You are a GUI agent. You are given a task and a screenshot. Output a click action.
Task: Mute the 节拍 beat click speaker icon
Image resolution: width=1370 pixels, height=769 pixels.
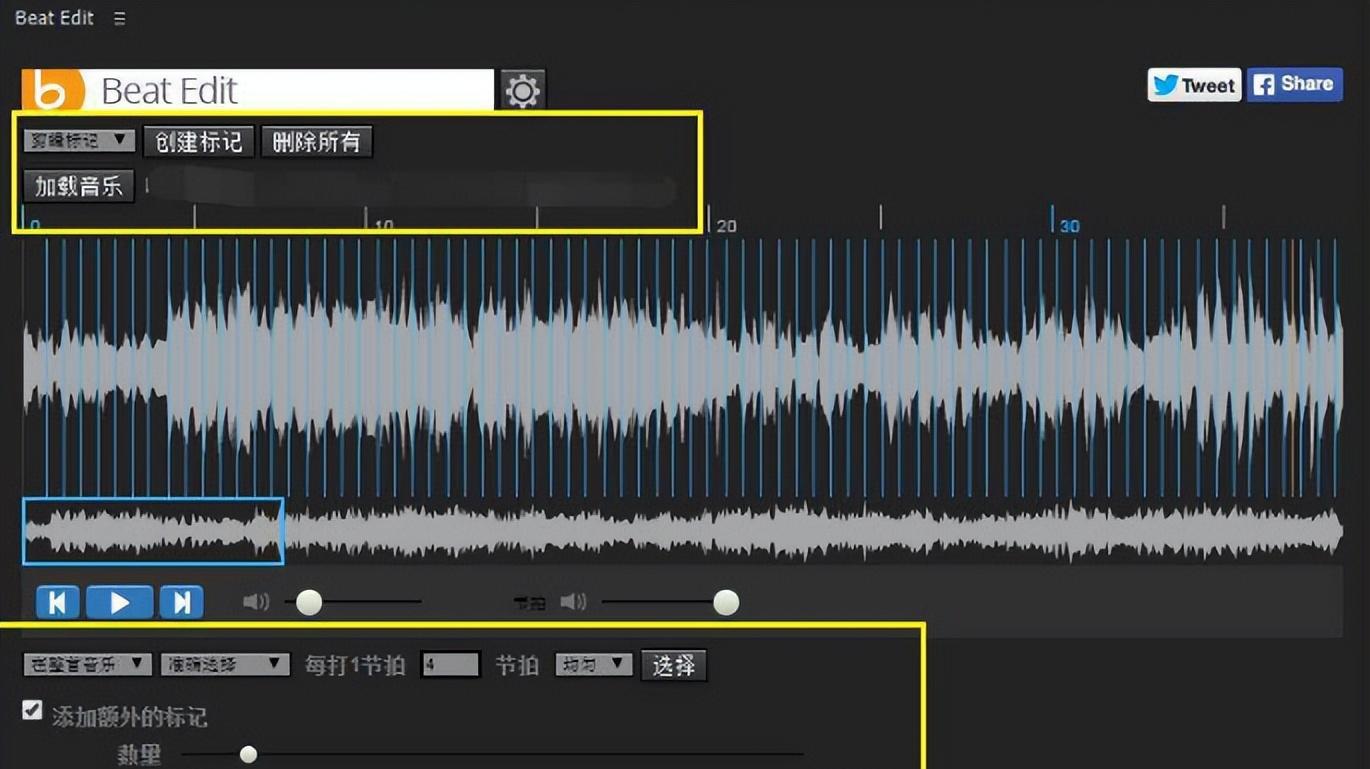coord(573,602)
